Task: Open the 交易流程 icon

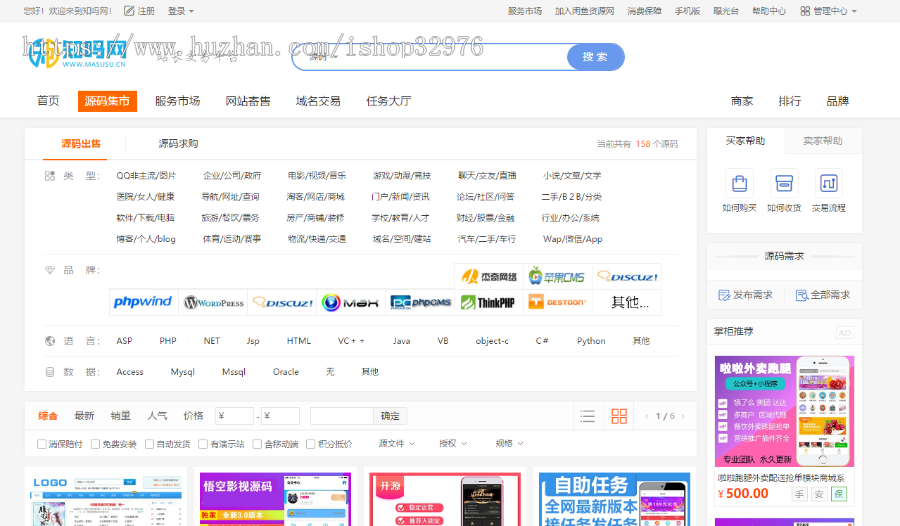Action: click(x=828, y=184)
